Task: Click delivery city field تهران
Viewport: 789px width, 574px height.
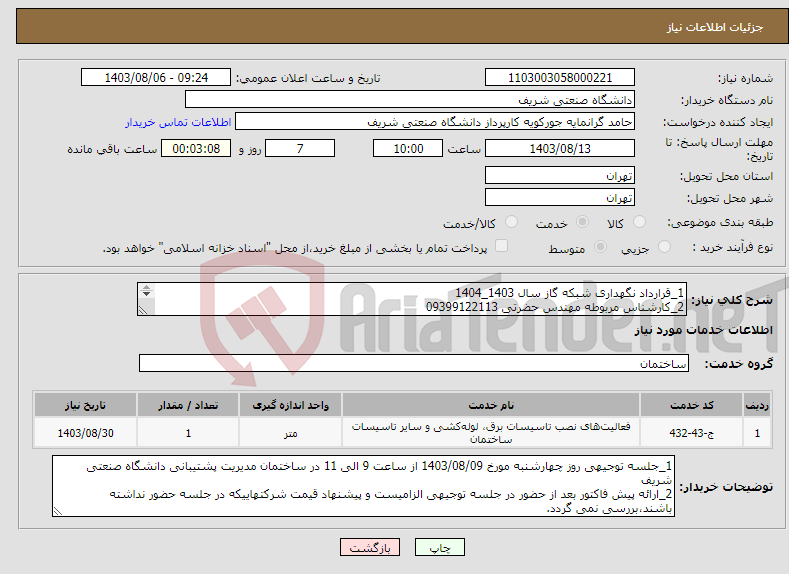Action: 560,197
